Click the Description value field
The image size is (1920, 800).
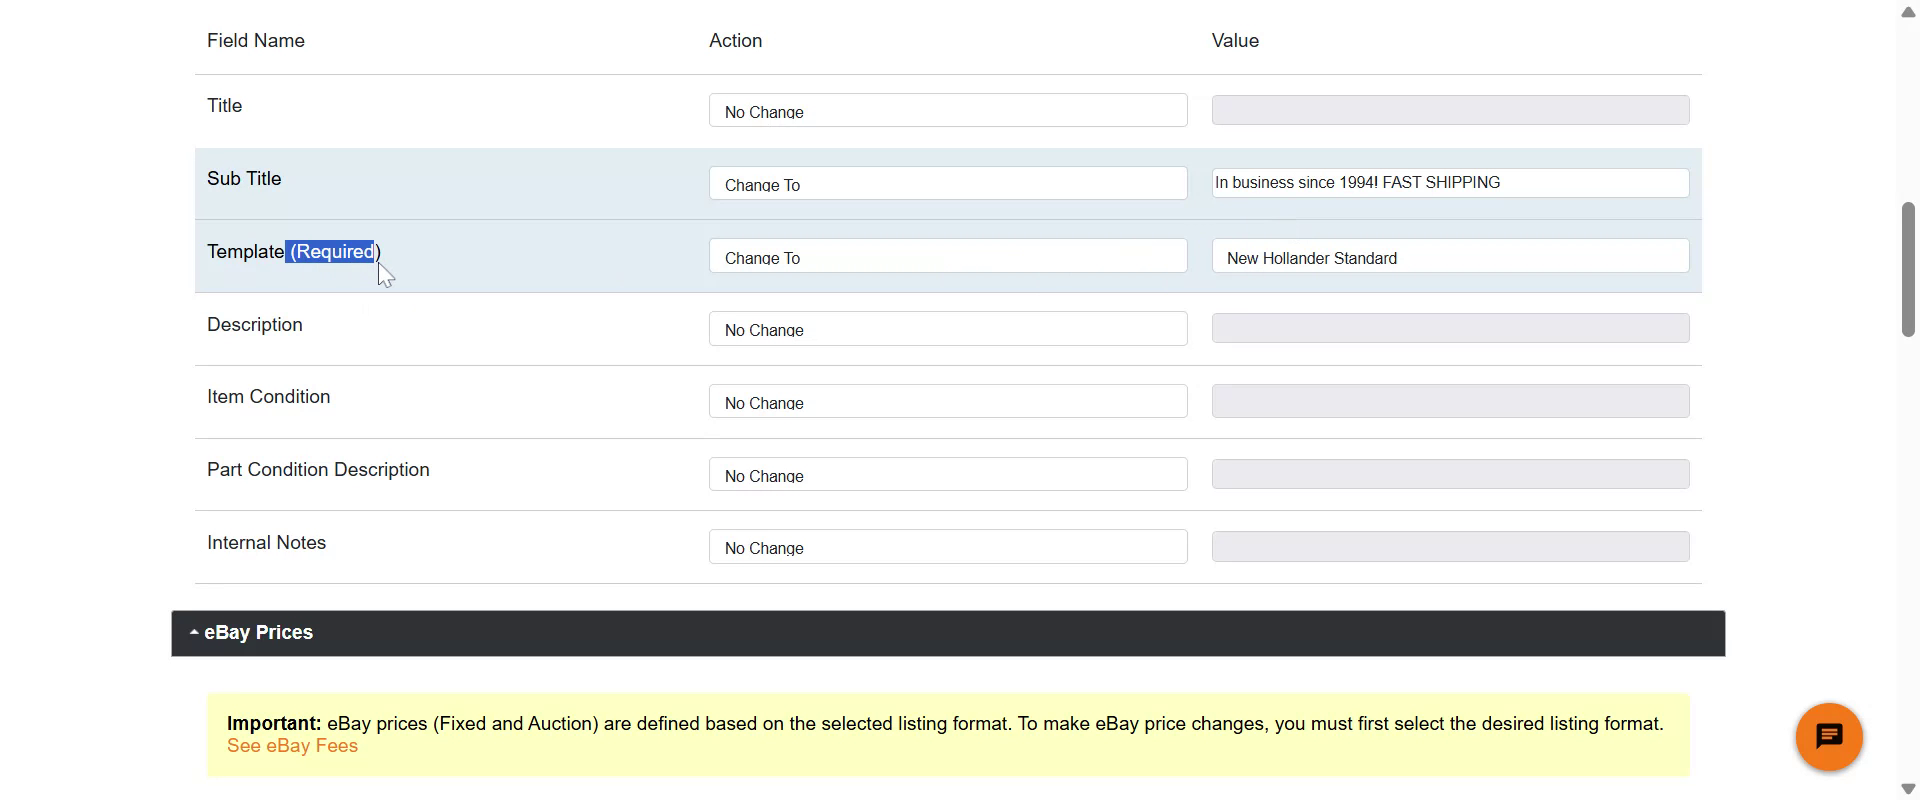point(1450,328)
